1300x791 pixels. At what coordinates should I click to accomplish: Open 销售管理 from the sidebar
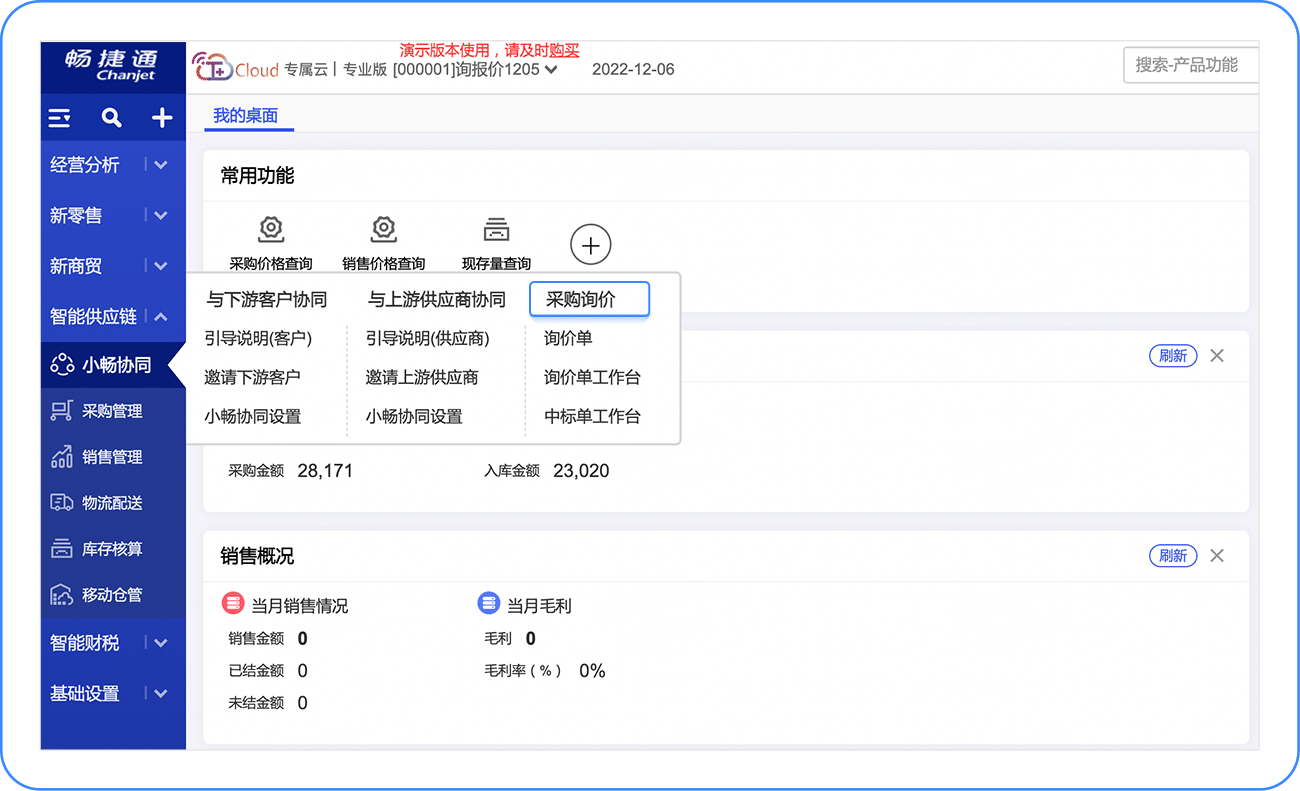[112, 457]
